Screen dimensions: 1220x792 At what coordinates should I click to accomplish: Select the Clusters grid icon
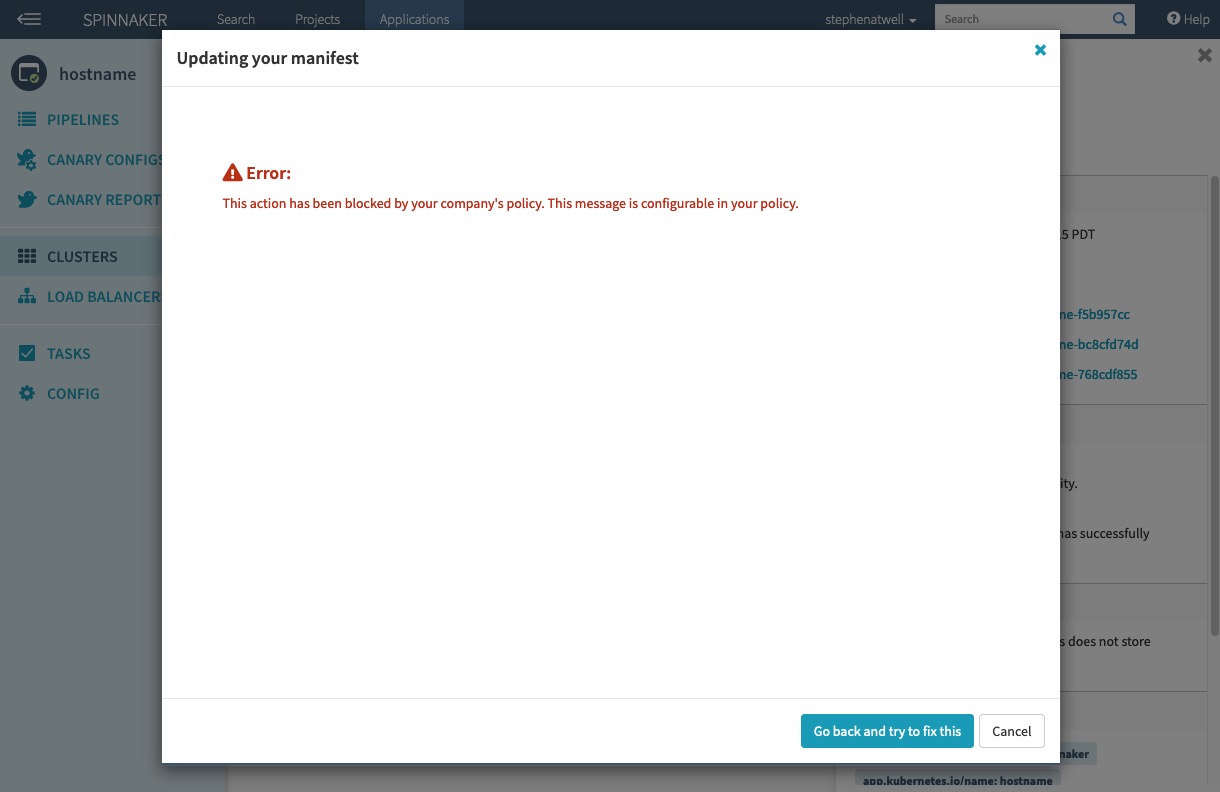click(27, 255)
